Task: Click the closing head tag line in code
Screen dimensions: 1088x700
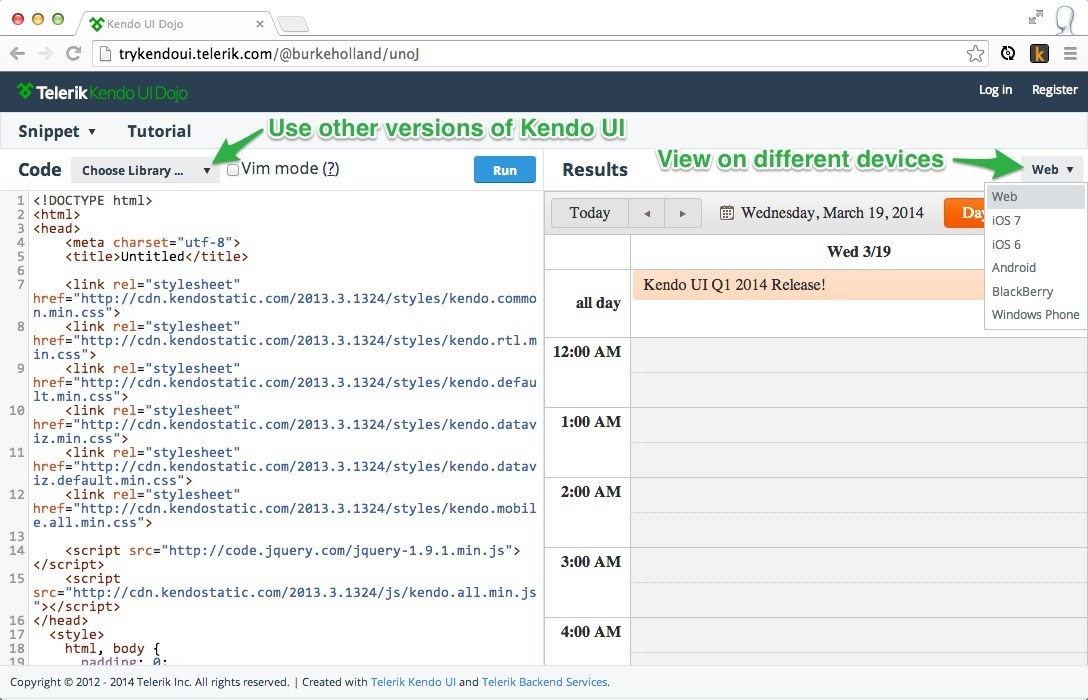Action: coord(60,621)
